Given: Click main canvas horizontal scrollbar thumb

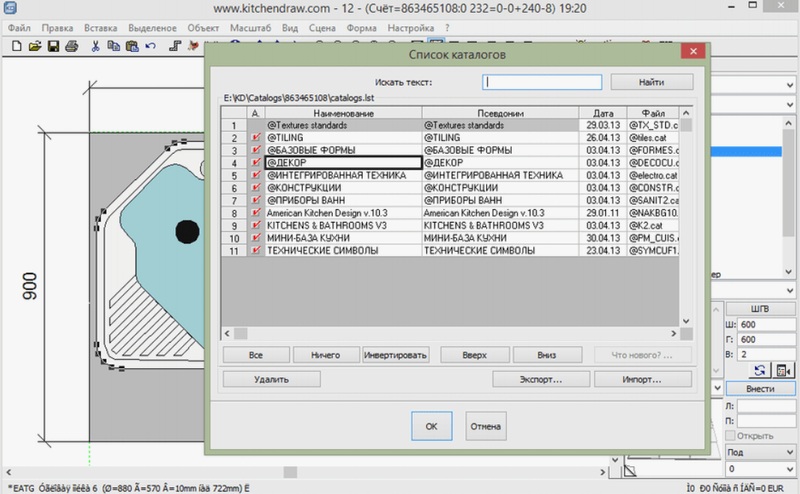Looking at the screenshot, I should click(x=290, y=472).
